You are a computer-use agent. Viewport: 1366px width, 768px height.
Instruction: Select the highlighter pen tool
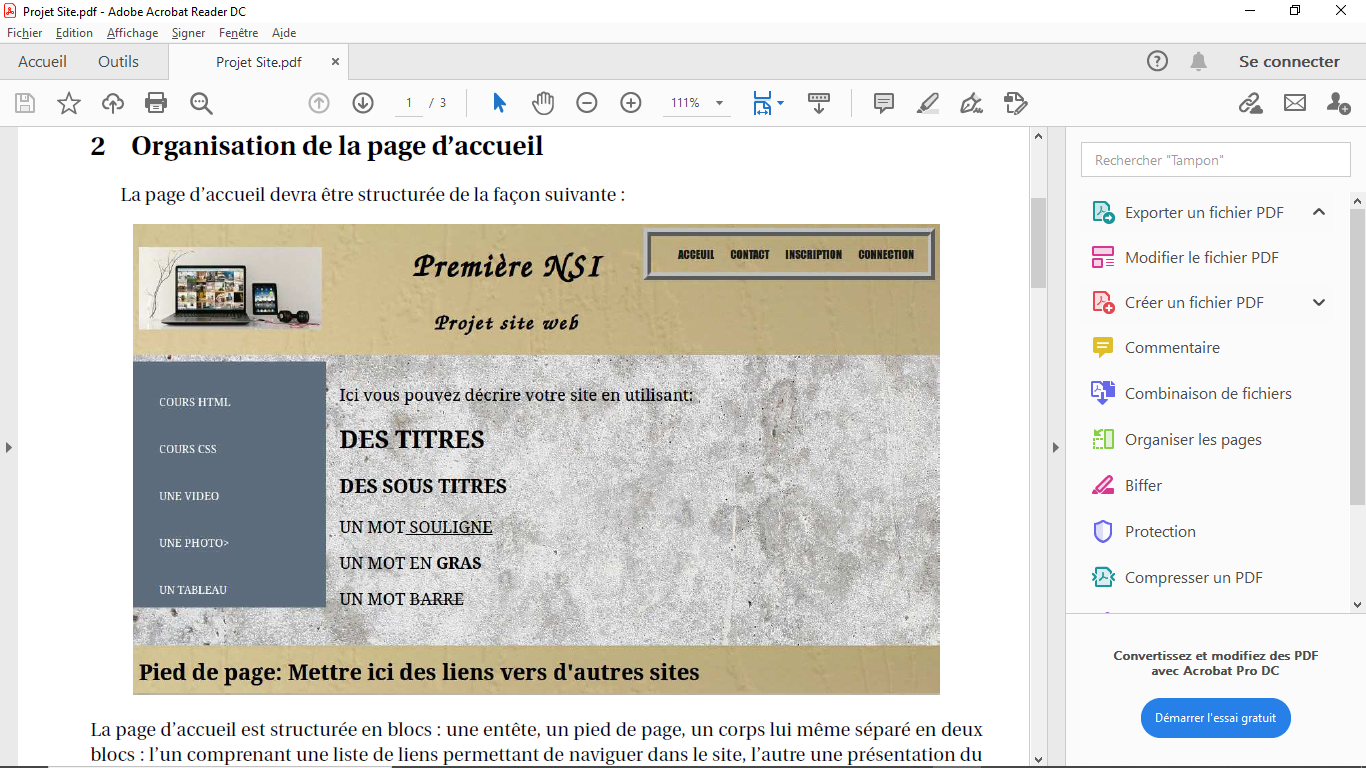(927, 103)
